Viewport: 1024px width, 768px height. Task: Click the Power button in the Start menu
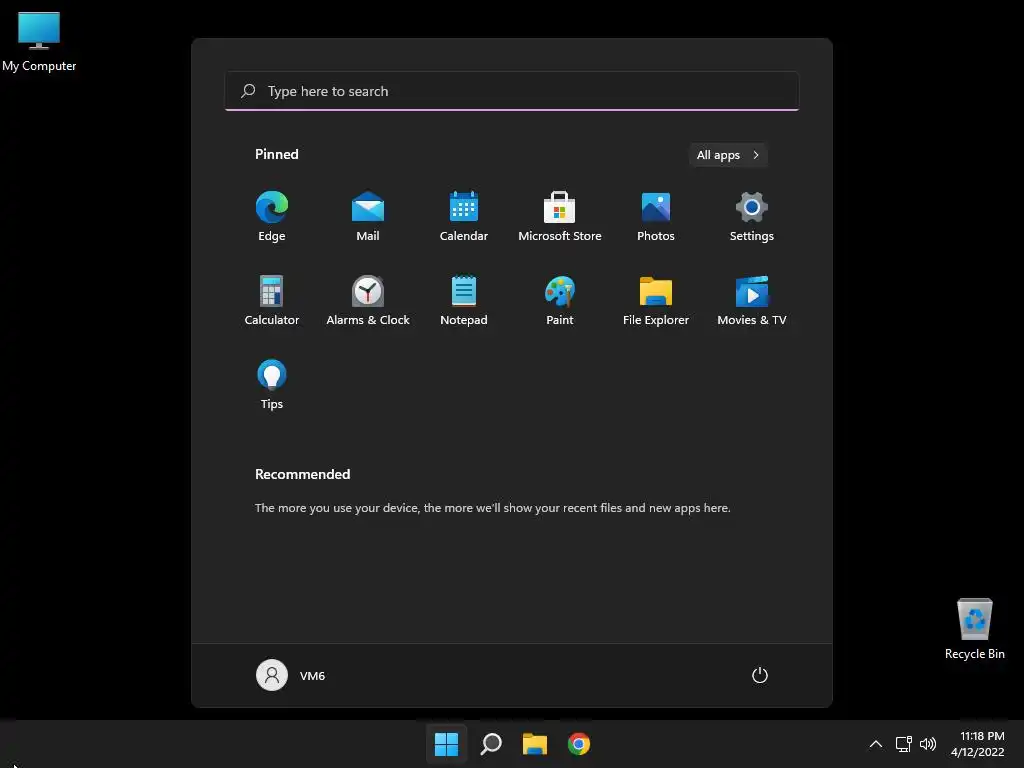pos(760,675)
